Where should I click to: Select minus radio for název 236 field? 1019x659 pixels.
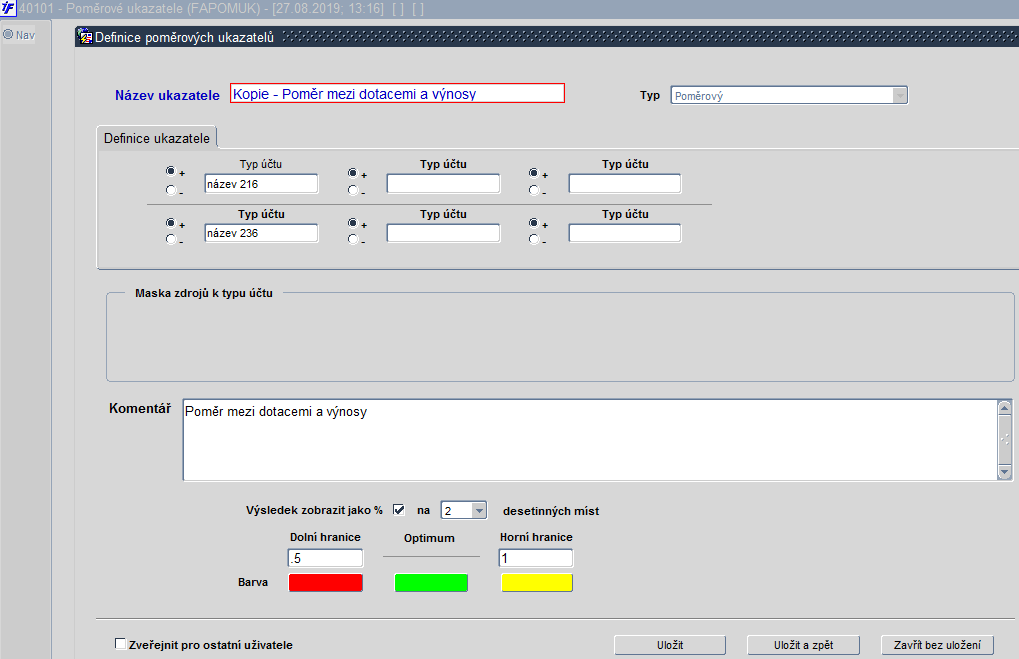(170, 239)
